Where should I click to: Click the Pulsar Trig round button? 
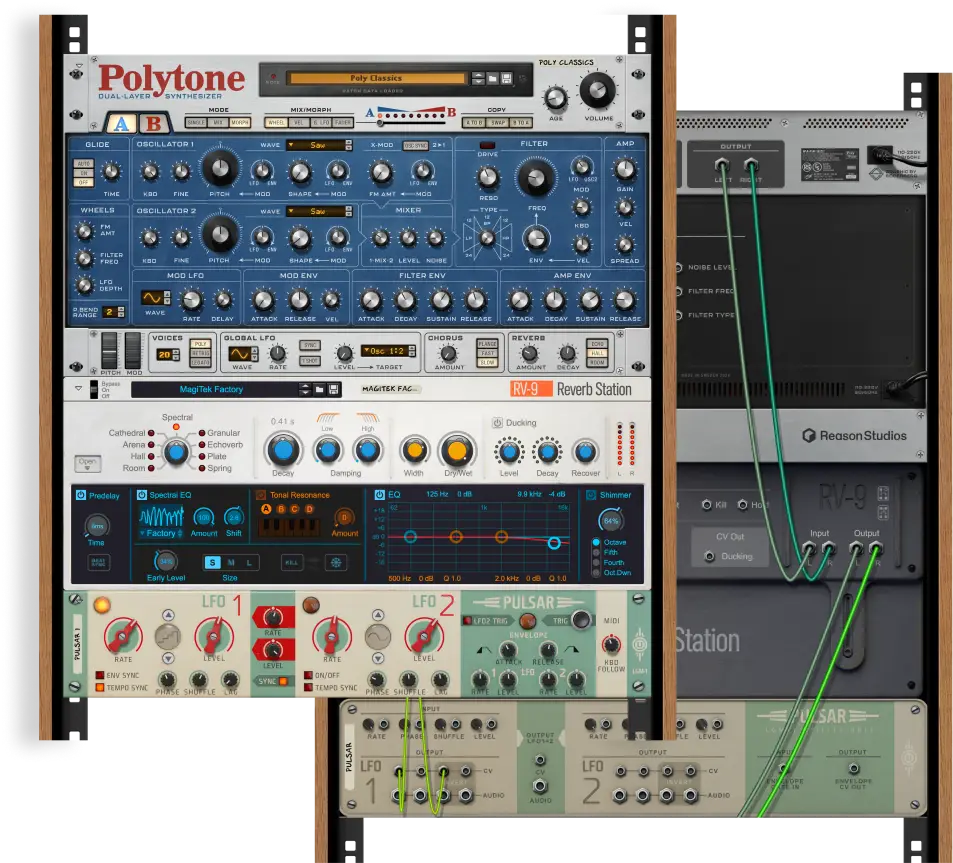[x=580, y=619]
